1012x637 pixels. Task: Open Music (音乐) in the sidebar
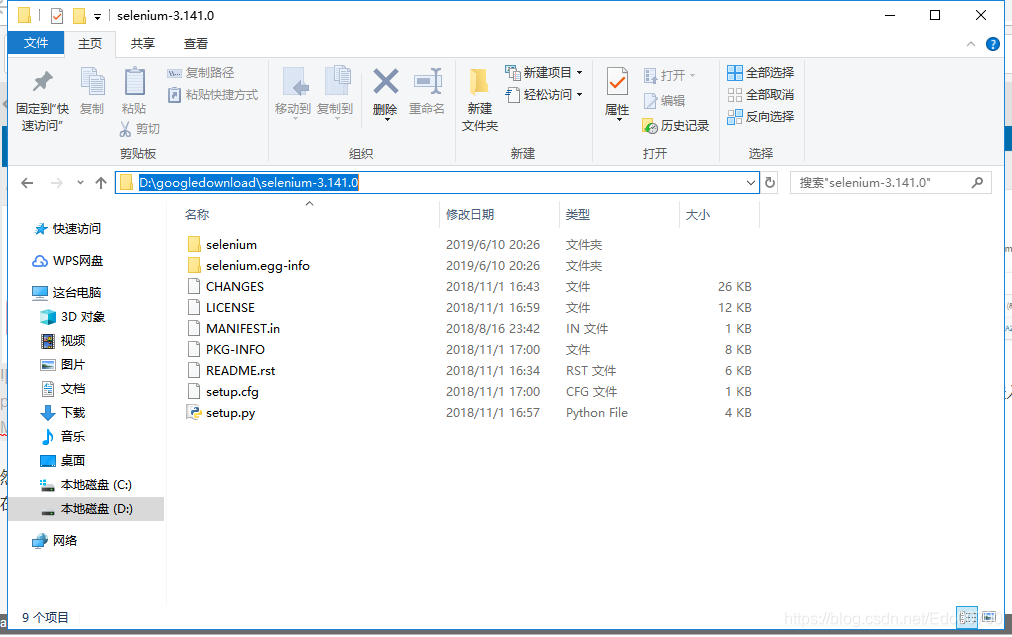point(63,436)
